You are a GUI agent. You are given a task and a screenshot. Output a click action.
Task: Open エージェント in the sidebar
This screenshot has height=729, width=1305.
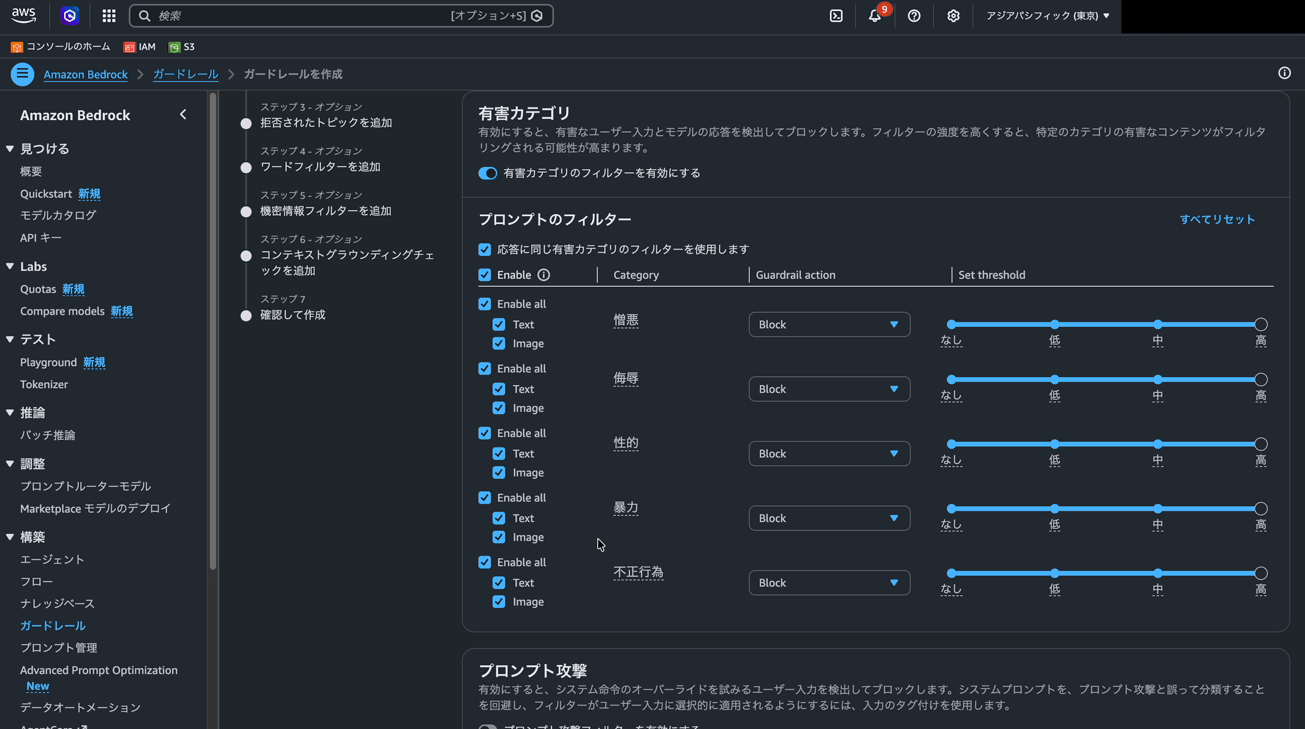pos(52,560)
